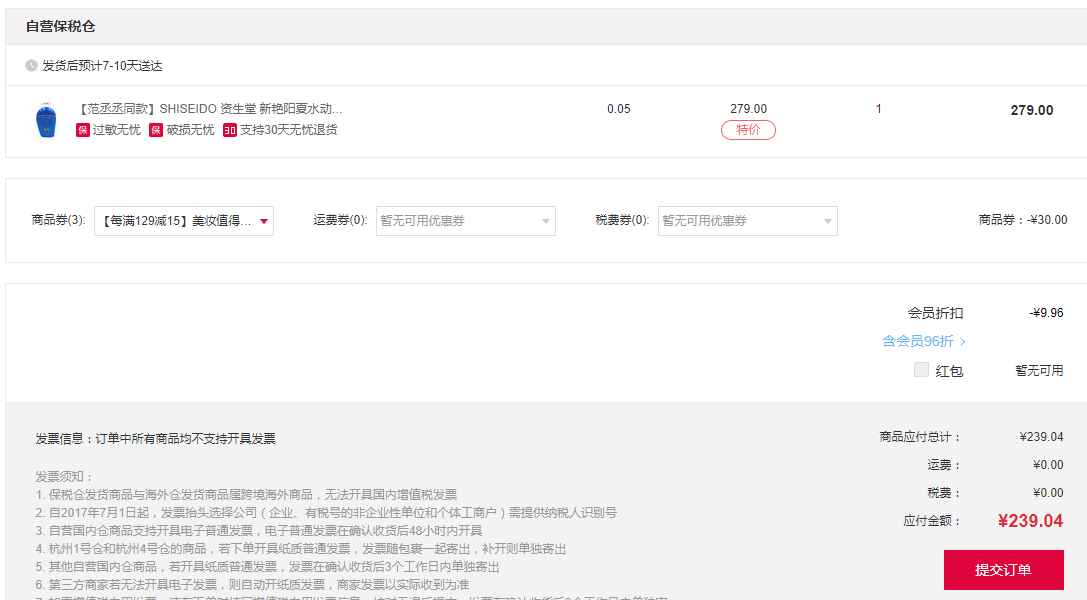Open the 税费券 tax coupon dropdown
The height and width of the screenshot is (600, 1087).
point(747,221)
